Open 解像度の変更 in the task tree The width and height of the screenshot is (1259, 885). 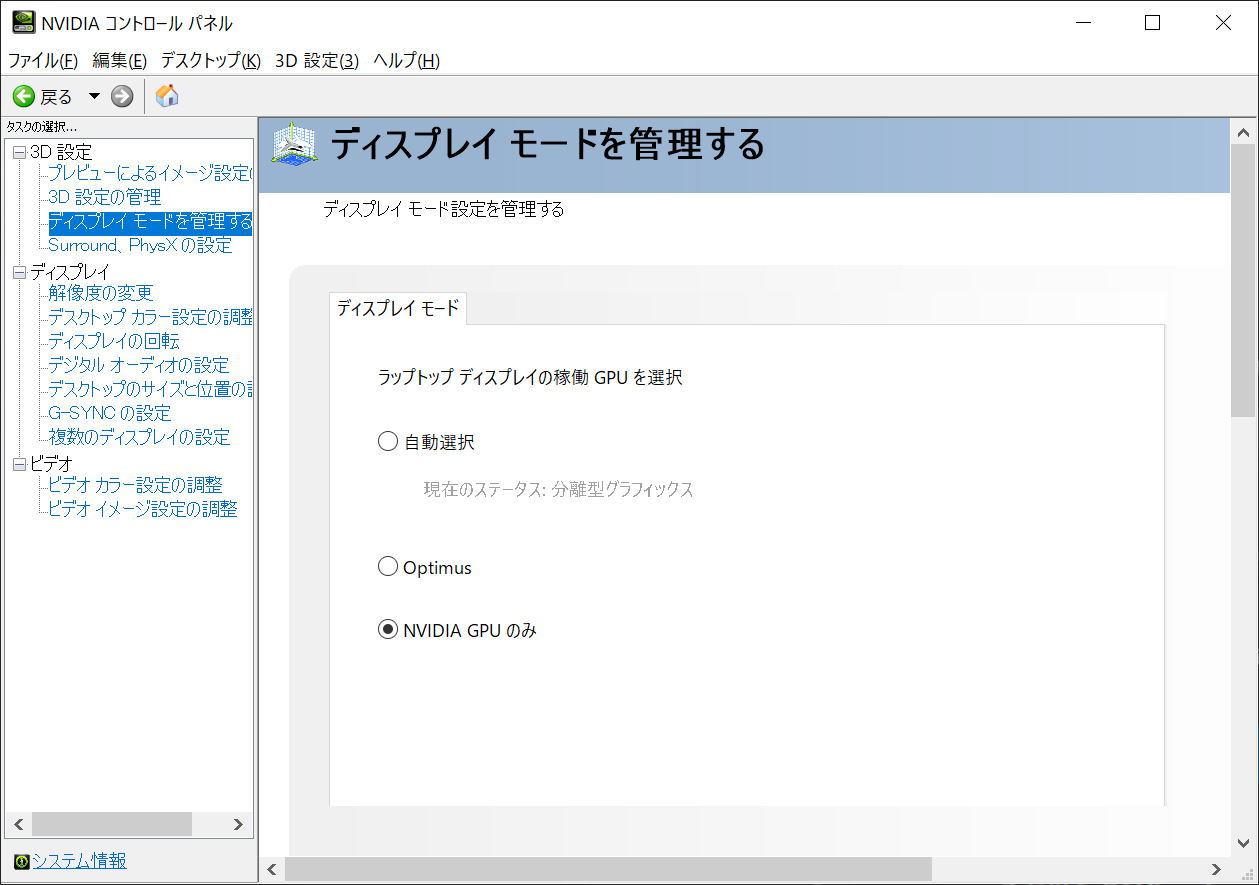pyautogui.click(x=100, y=293)
